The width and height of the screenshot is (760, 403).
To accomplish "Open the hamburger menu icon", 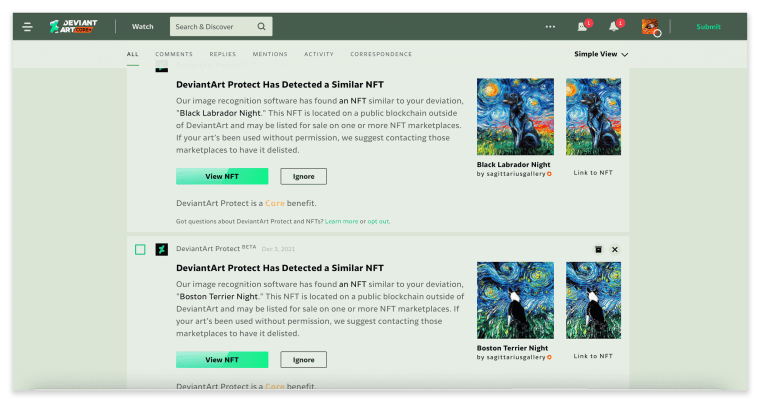I will (28, 27).
